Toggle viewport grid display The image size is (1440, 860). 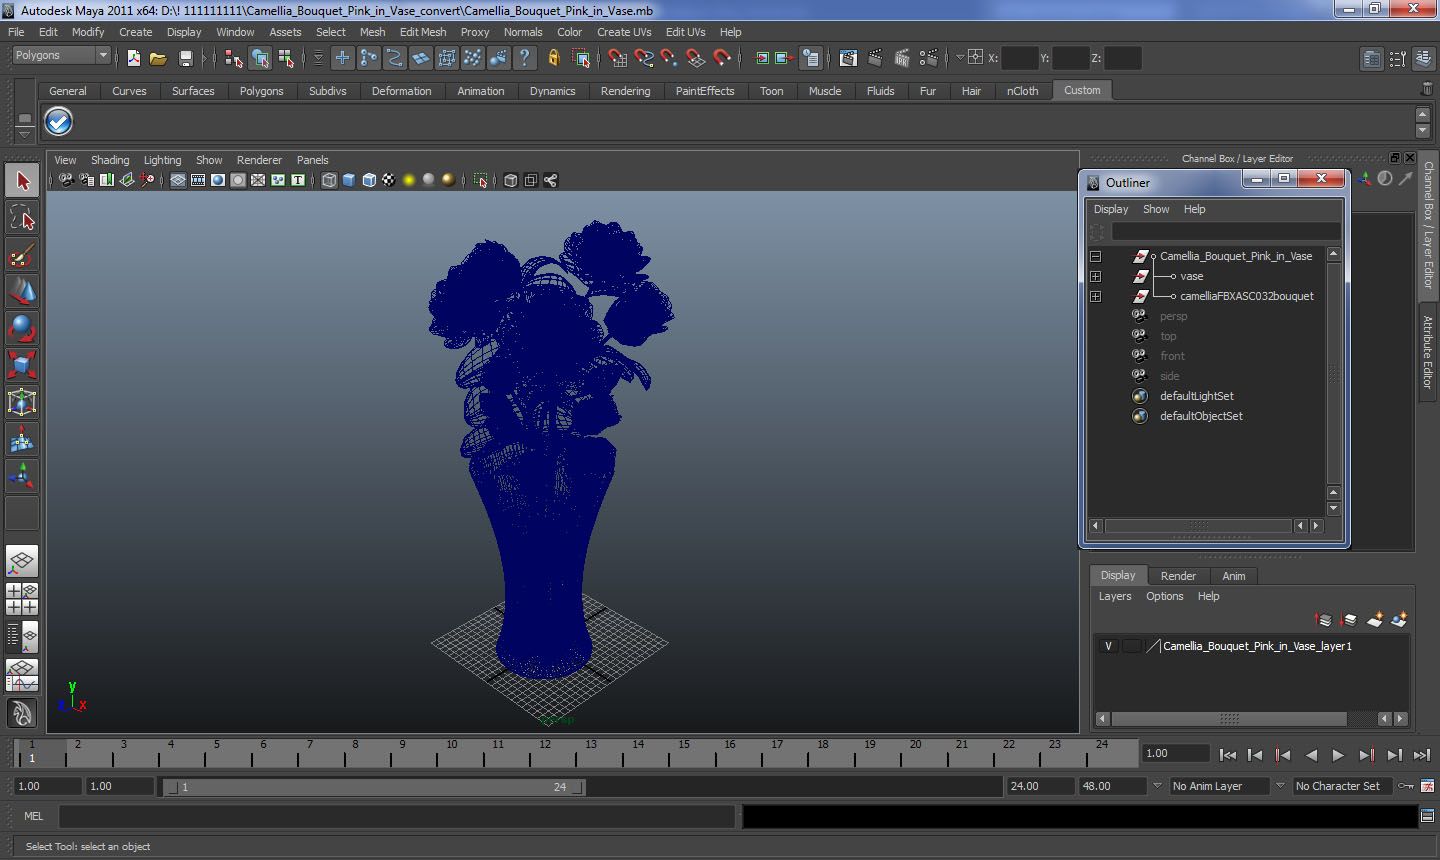[x=178, y=180]
